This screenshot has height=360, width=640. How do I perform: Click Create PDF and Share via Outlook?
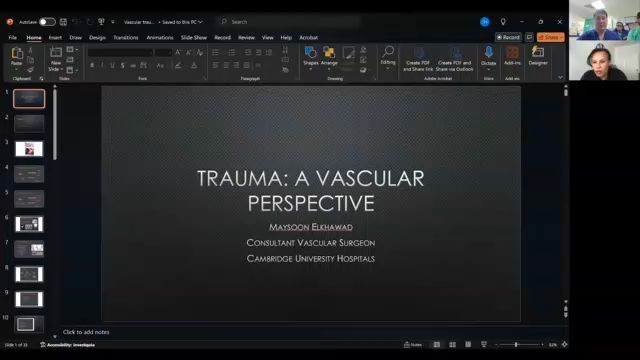tap(455, 59)
